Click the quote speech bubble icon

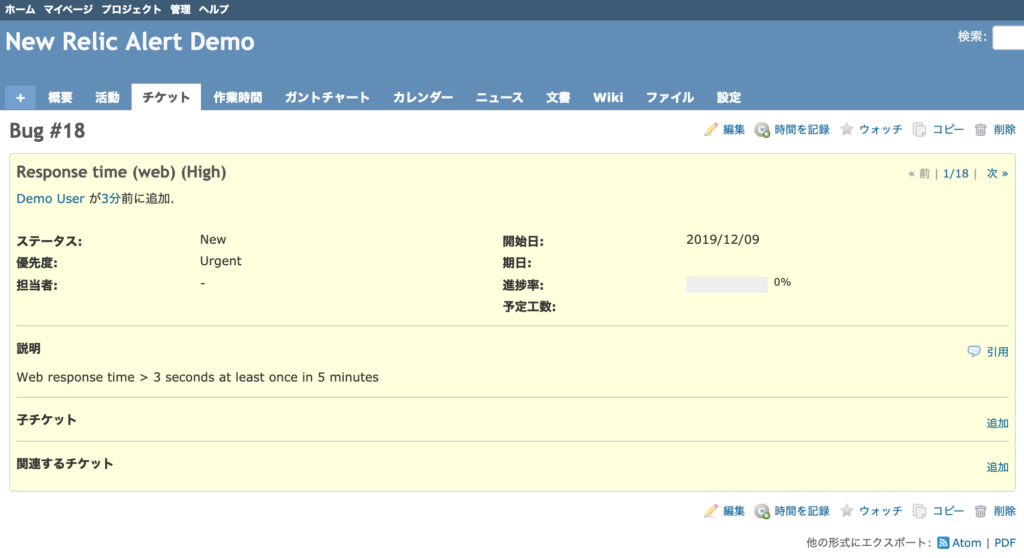[x=974, y=352]
